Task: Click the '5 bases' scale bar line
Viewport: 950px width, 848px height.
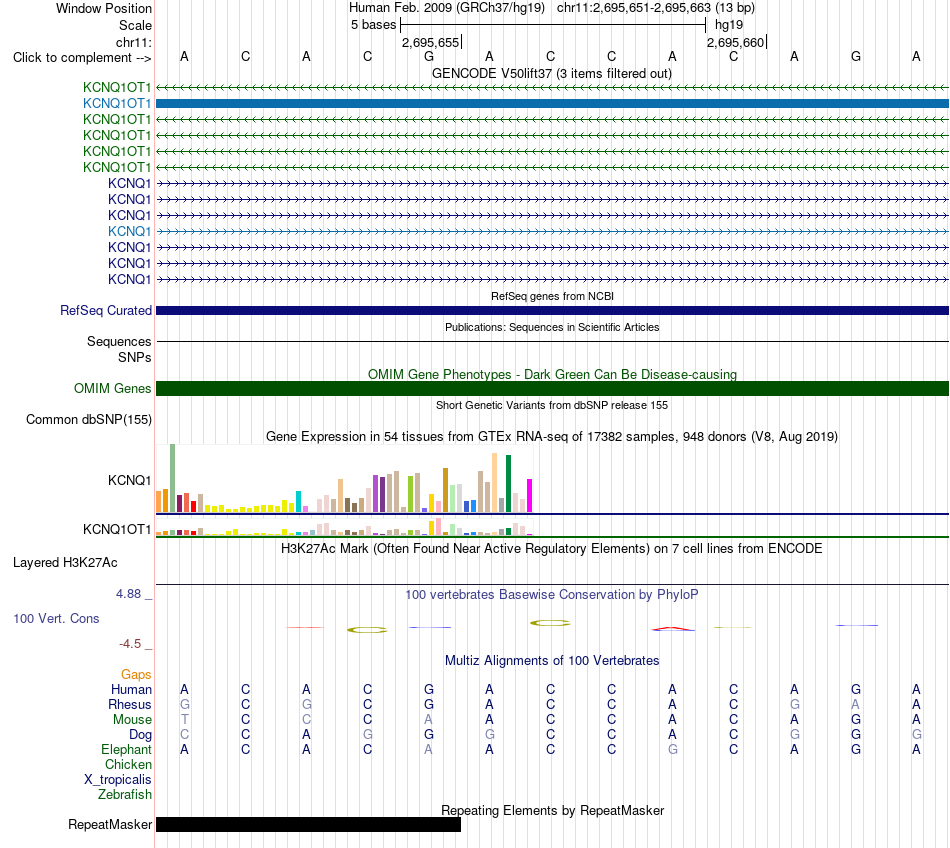Action: (x=553, y=25)
